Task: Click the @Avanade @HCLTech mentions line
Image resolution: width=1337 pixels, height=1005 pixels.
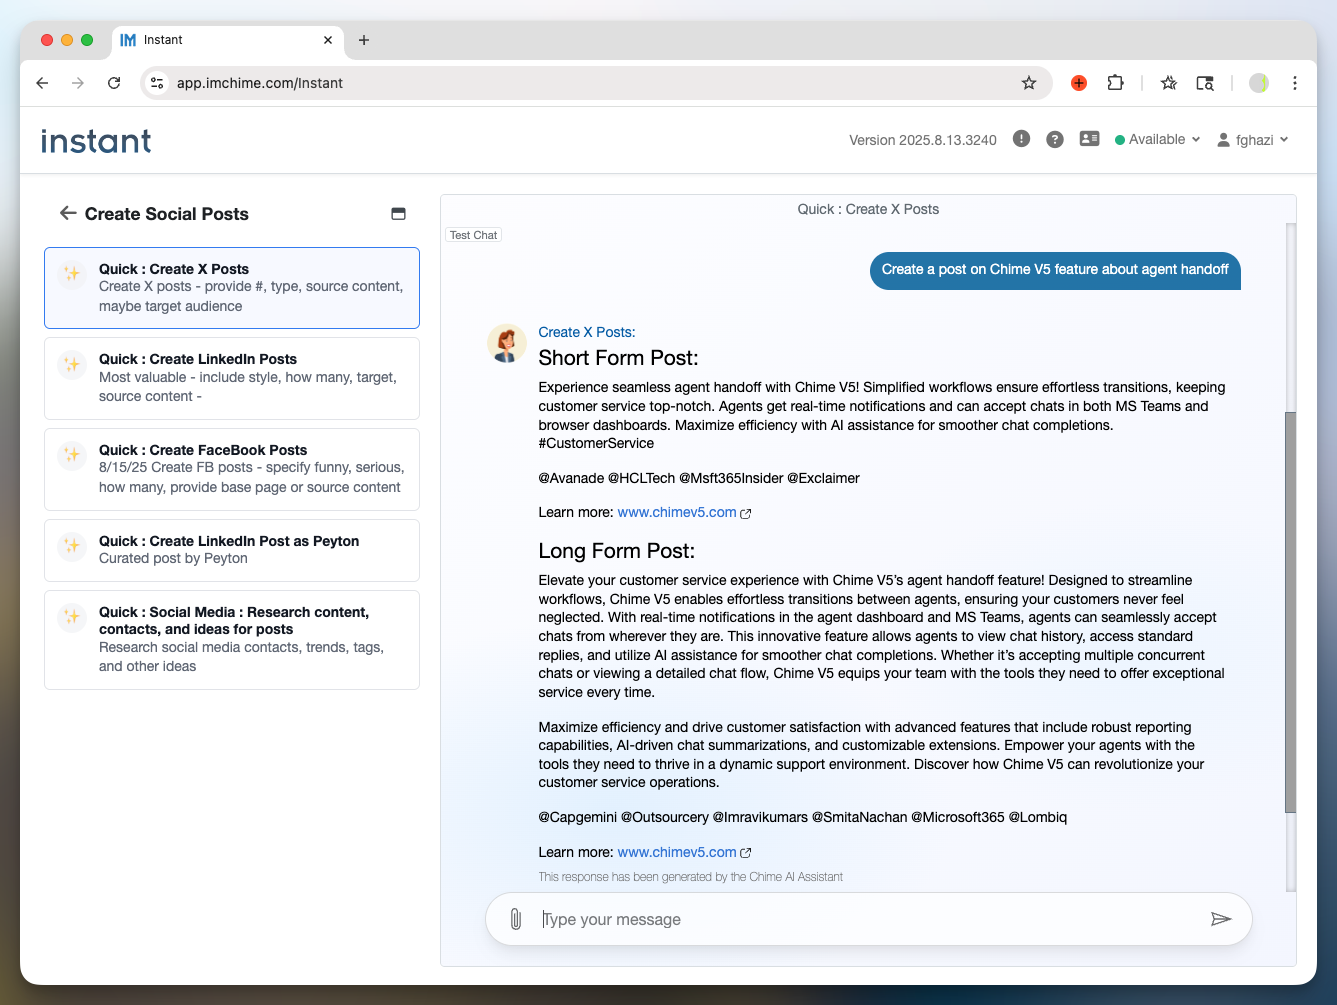Action: pyautogui.click(x=699, y=478)
